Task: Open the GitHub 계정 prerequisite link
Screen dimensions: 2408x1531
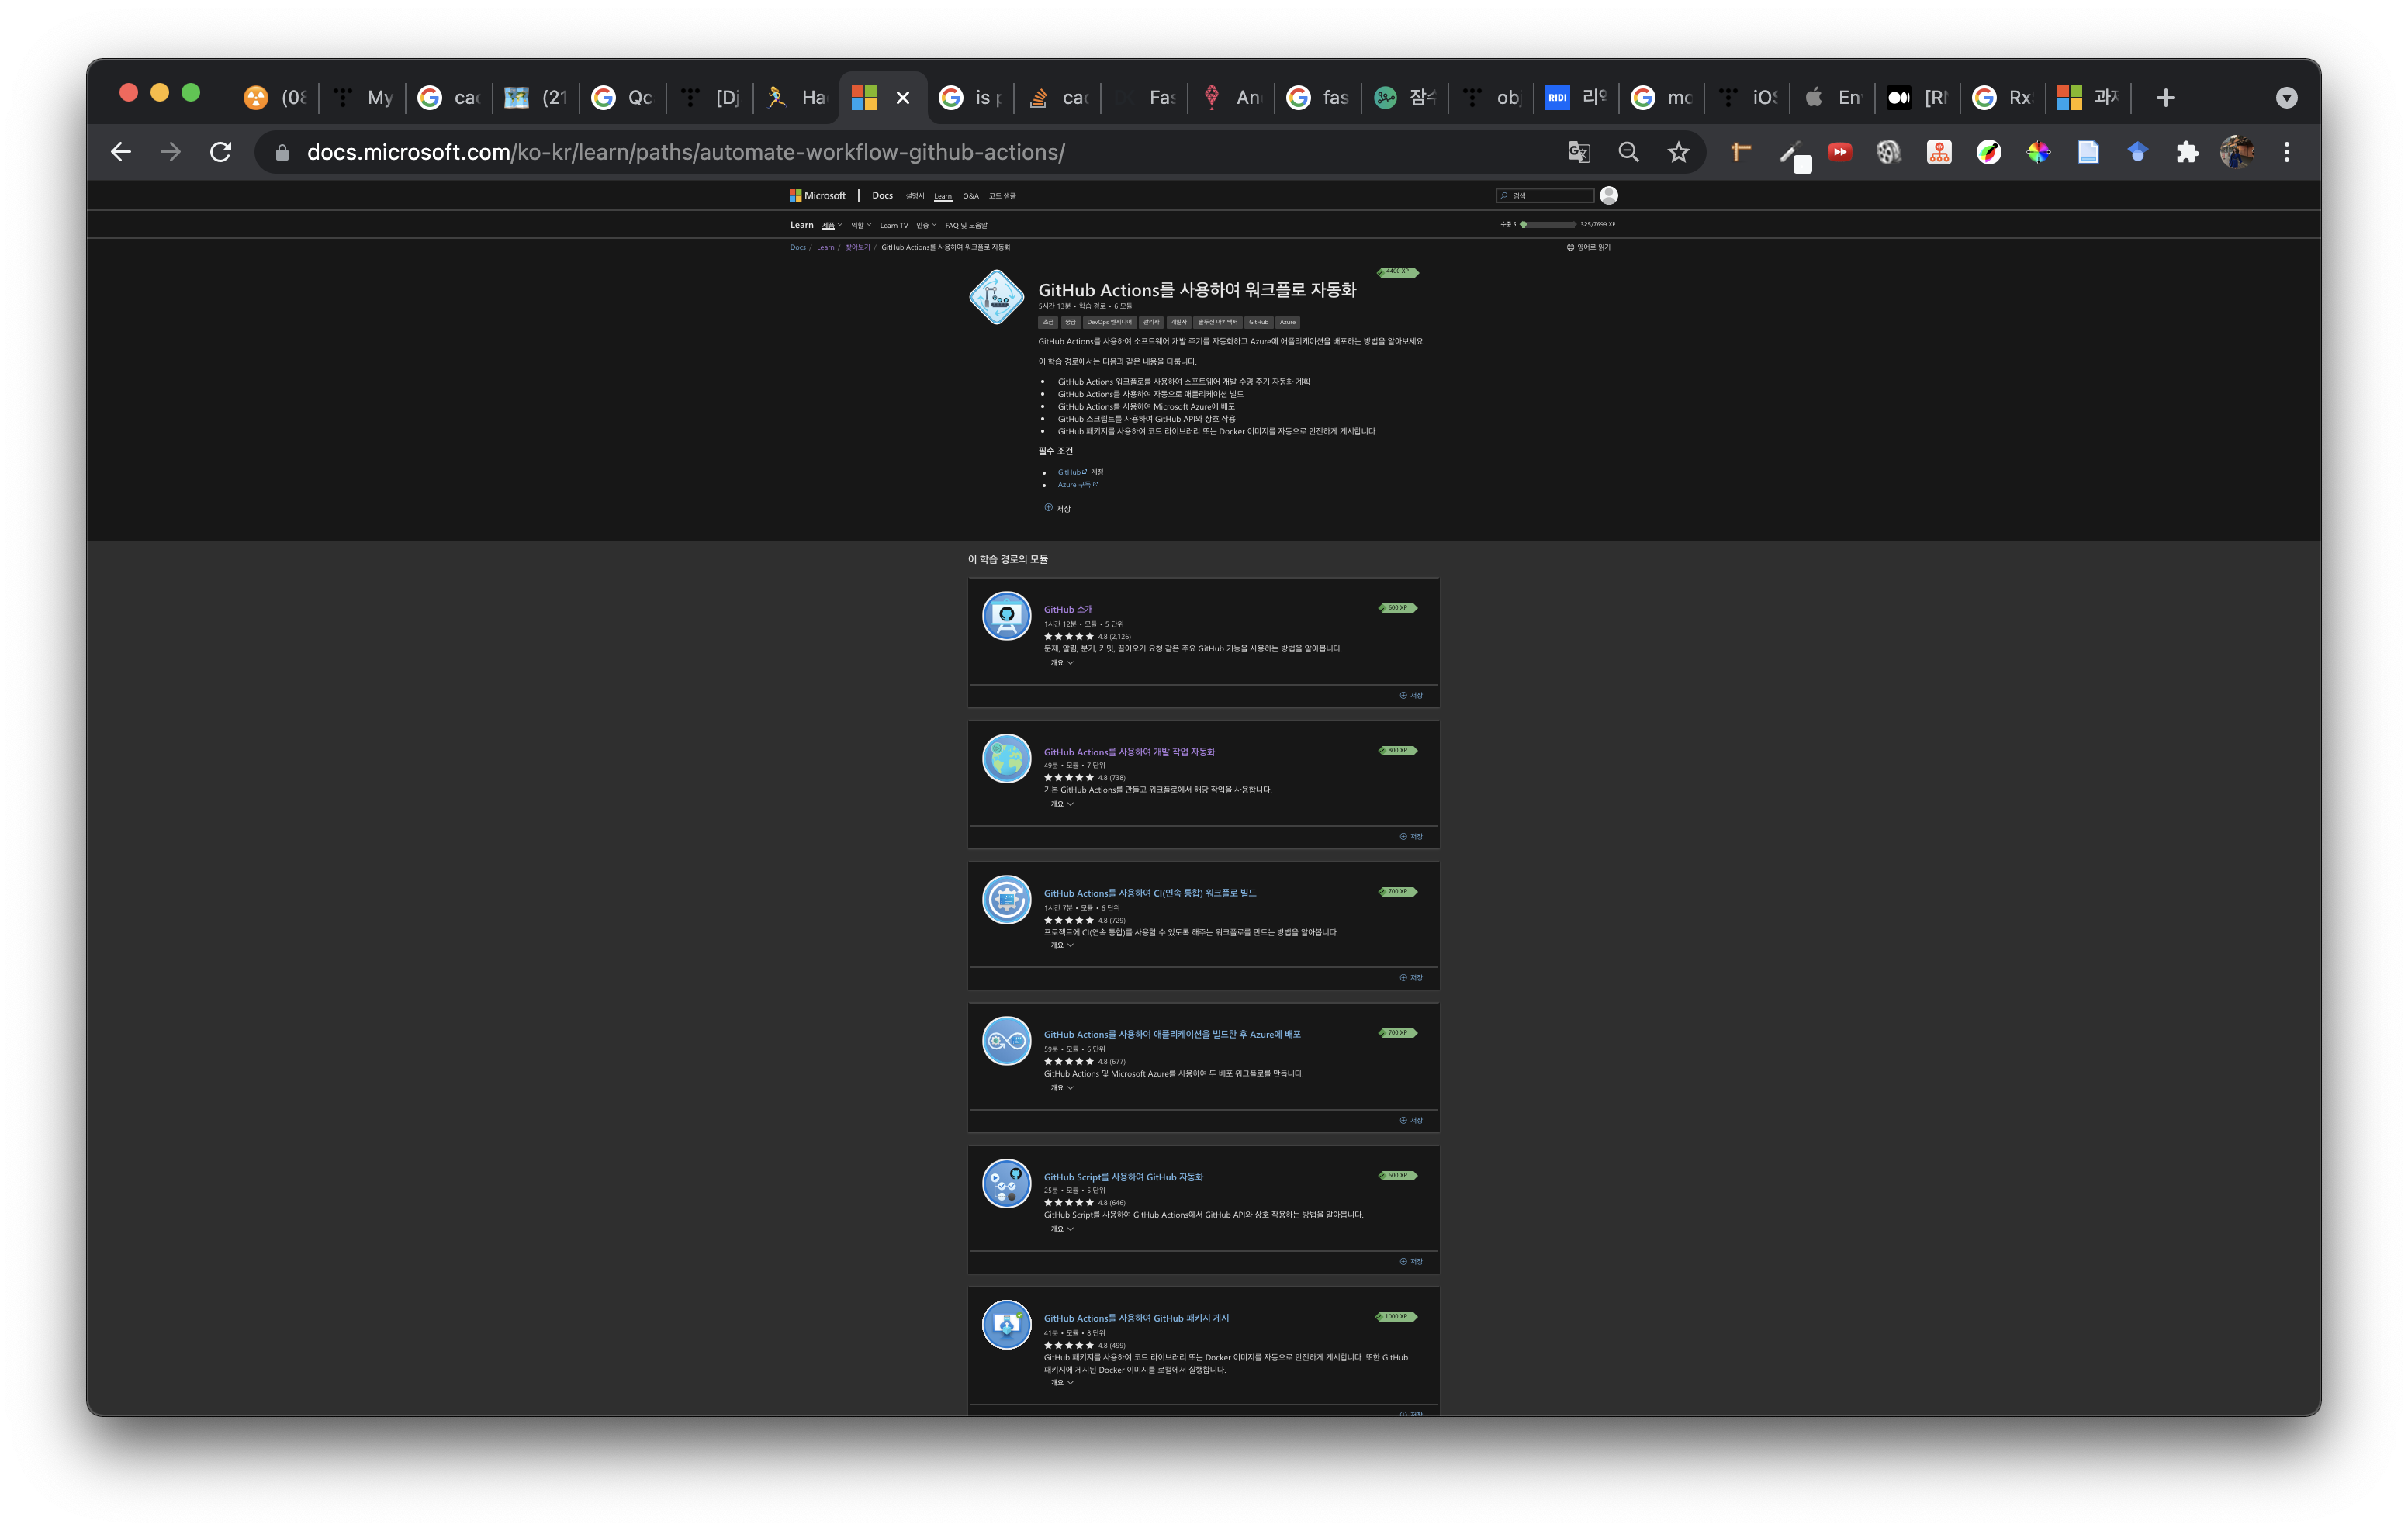Action: [1070, 471]
